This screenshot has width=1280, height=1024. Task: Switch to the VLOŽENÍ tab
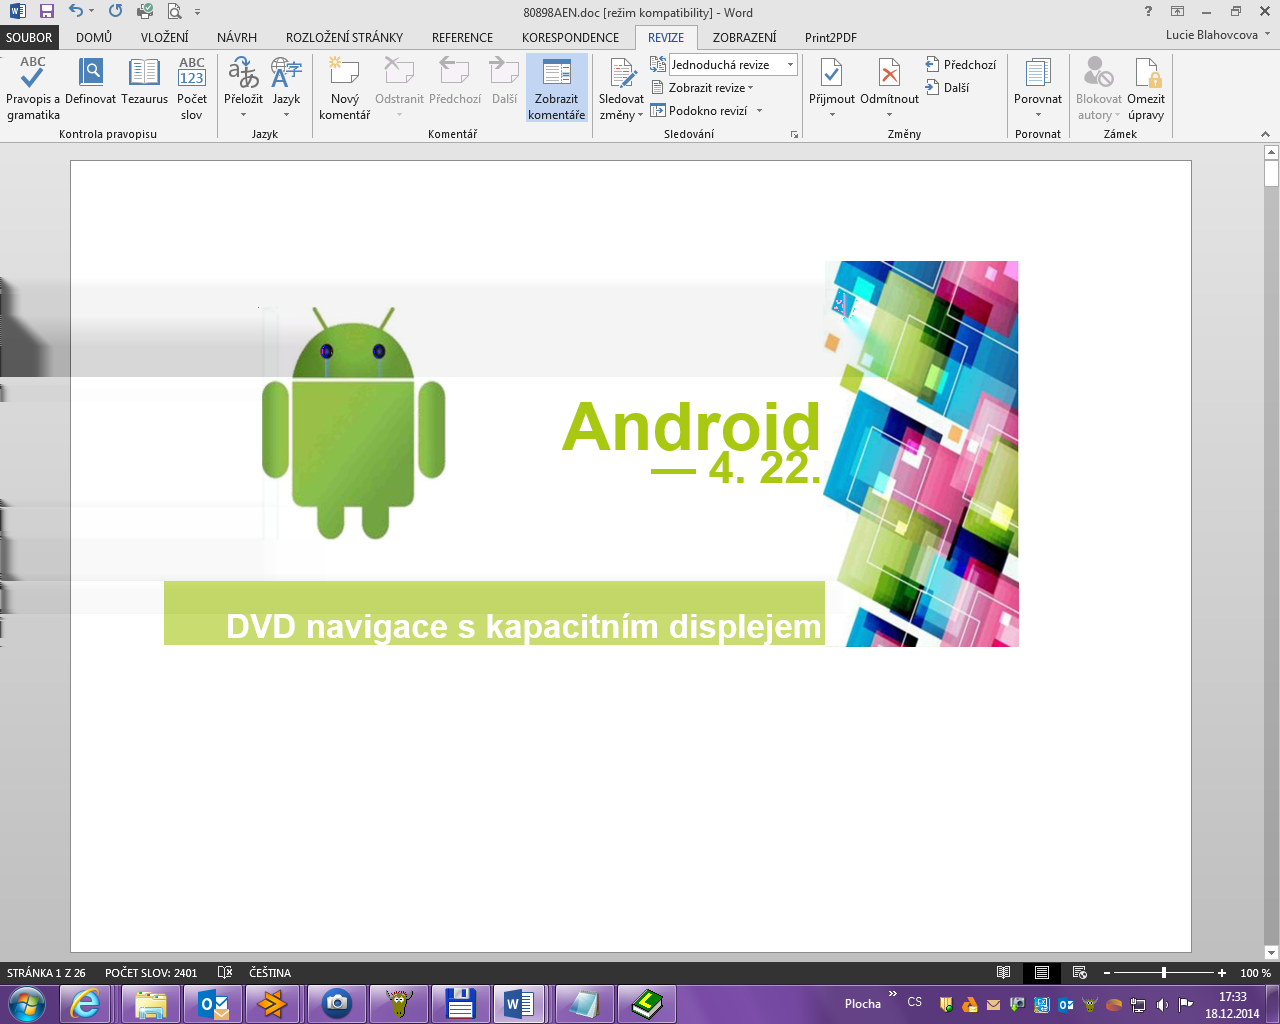pos(164,38)
